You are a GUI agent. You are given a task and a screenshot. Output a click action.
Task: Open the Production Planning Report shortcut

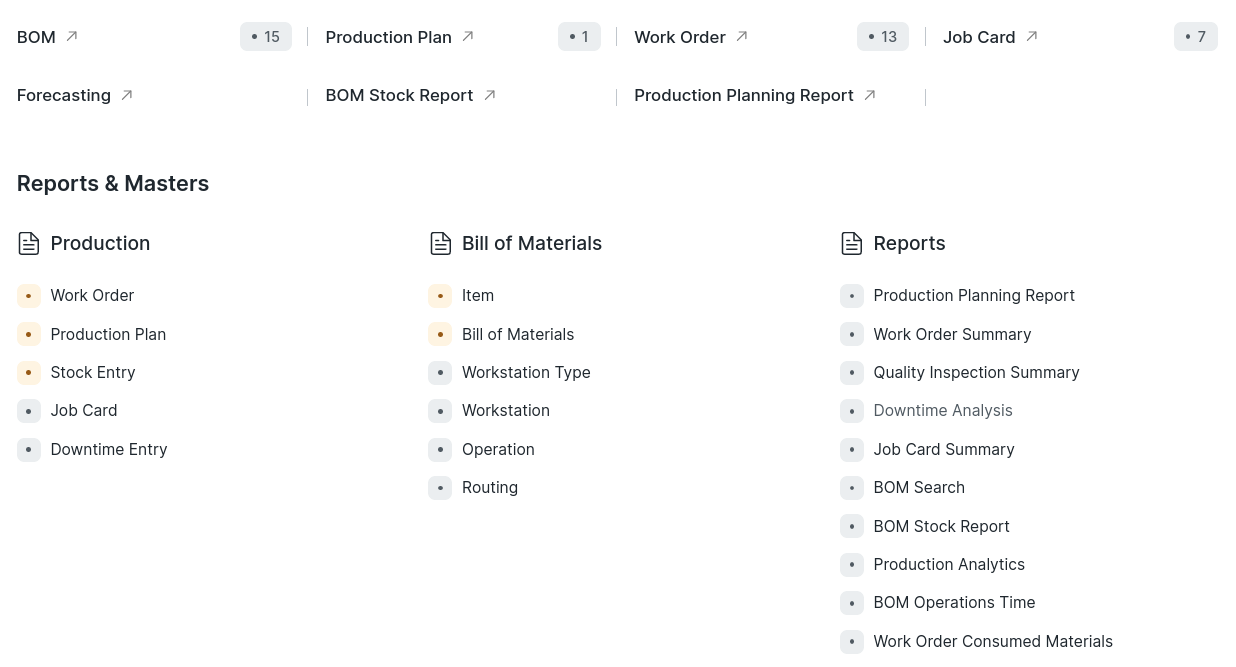click(x=744, y=95)
